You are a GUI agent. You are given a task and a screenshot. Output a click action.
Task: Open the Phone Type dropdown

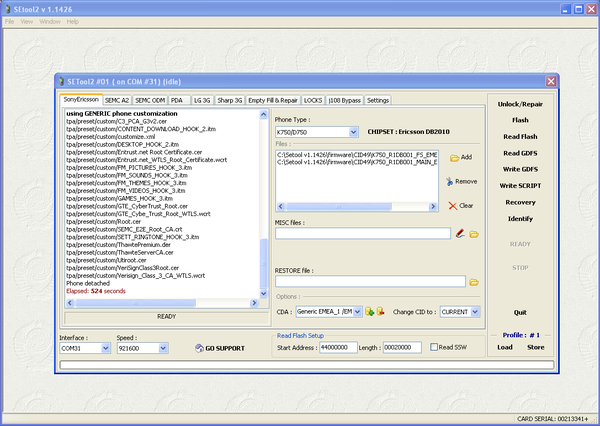click(x=354, y=131)
